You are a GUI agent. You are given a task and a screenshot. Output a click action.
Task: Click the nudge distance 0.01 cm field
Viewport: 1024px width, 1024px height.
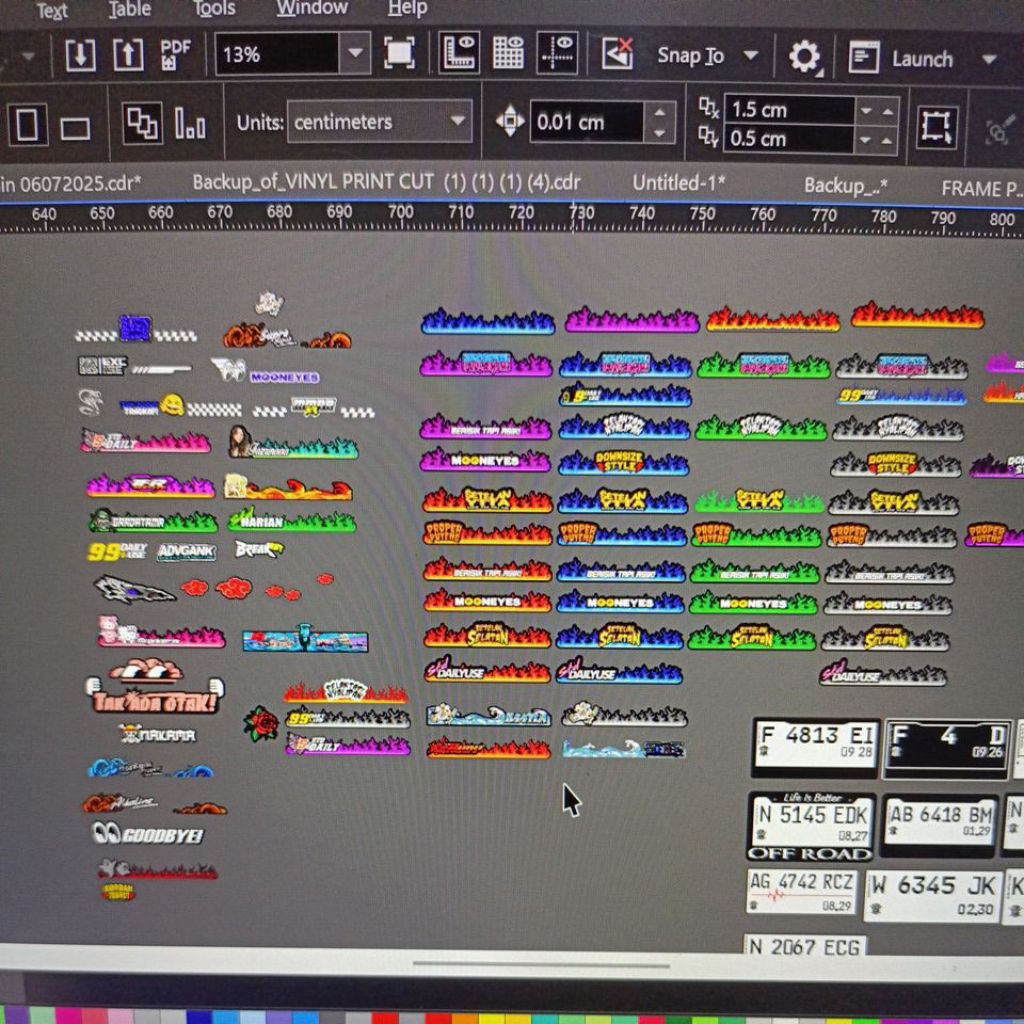[x=586, y=123]
